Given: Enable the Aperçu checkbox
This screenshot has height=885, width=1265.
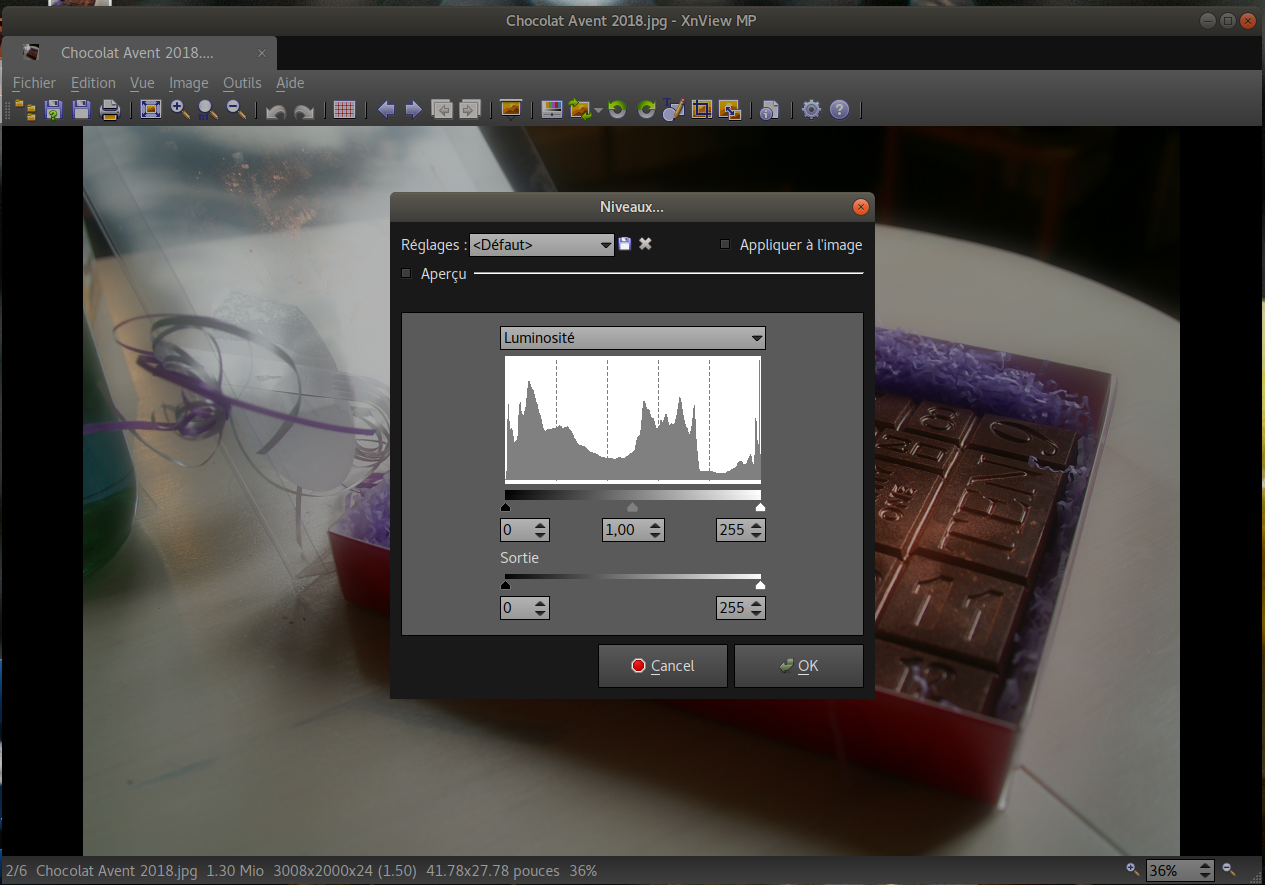Looking at the screenshot, I should [406, 273].
